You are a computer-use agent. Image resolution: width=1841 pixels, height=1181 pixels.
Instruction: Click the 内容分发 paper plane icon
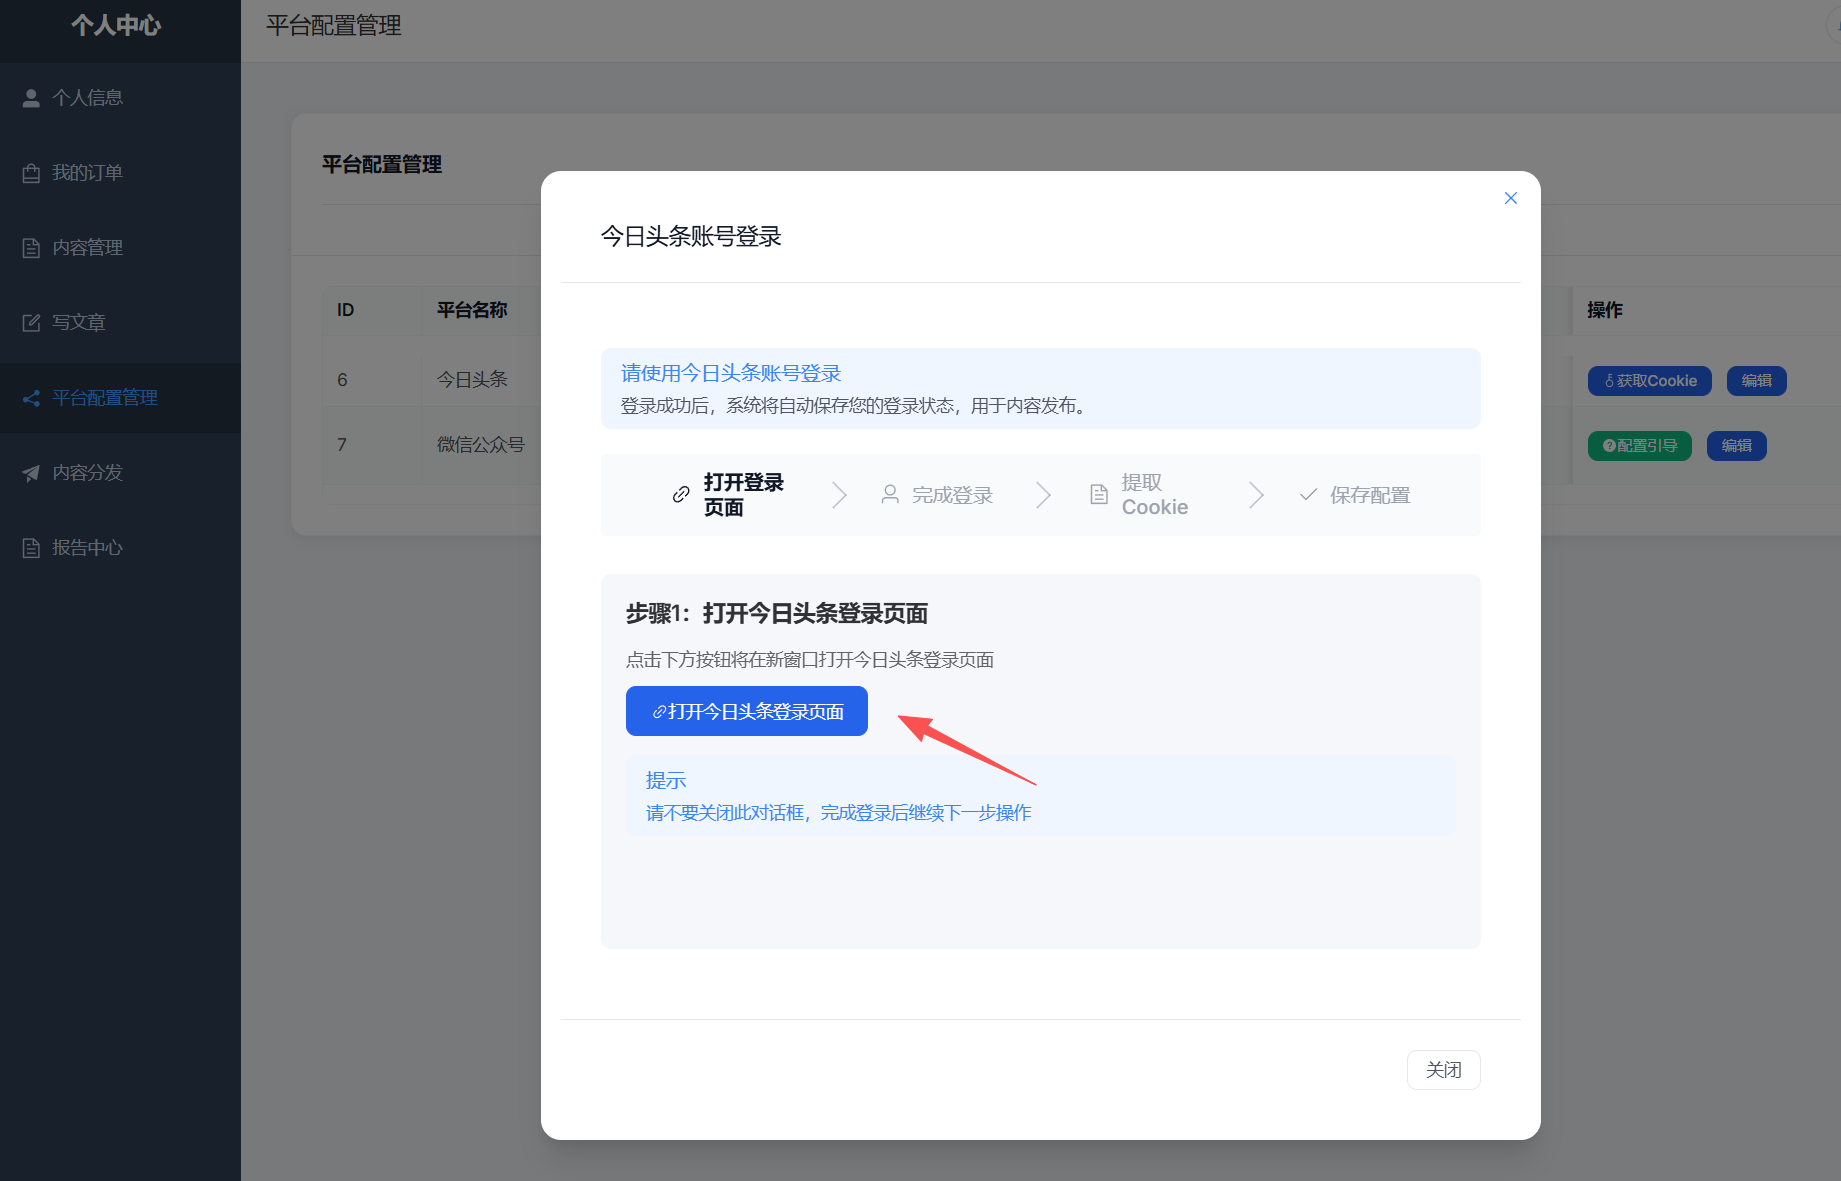coord(31,473)
